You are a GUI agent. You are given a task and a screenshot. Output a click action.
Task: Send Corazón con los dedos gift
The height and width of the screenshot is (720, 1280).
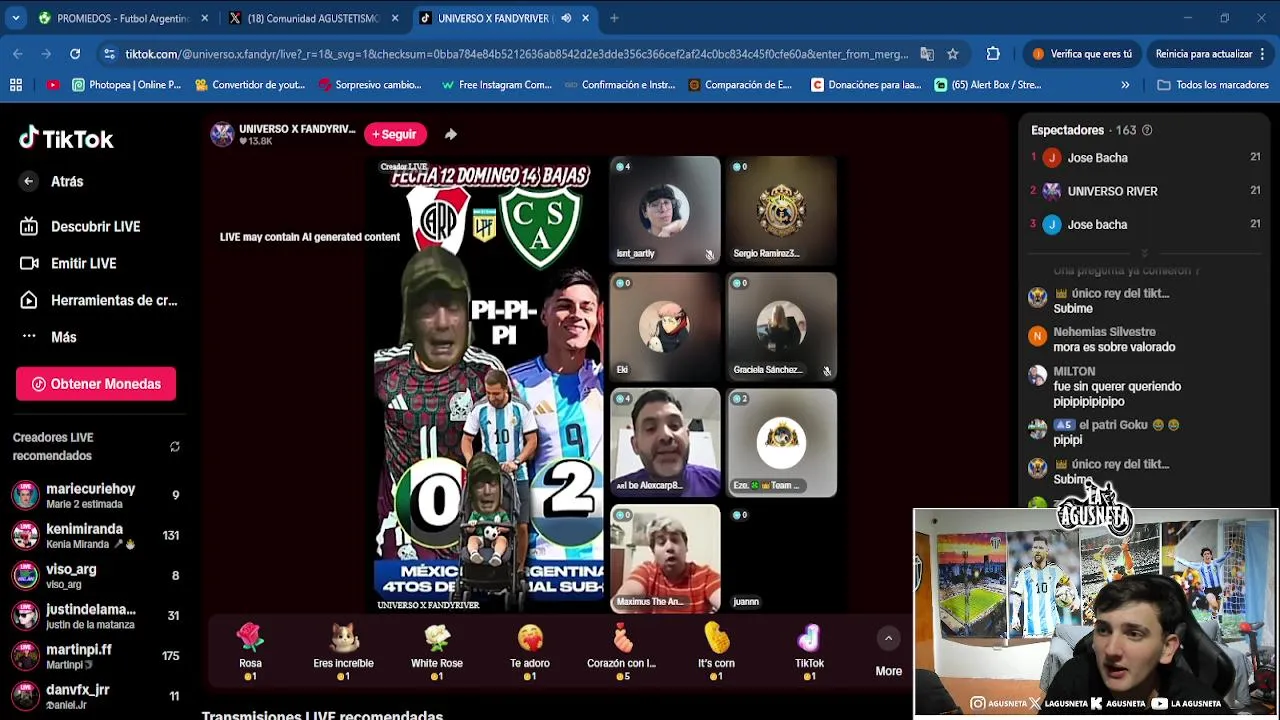622,651
